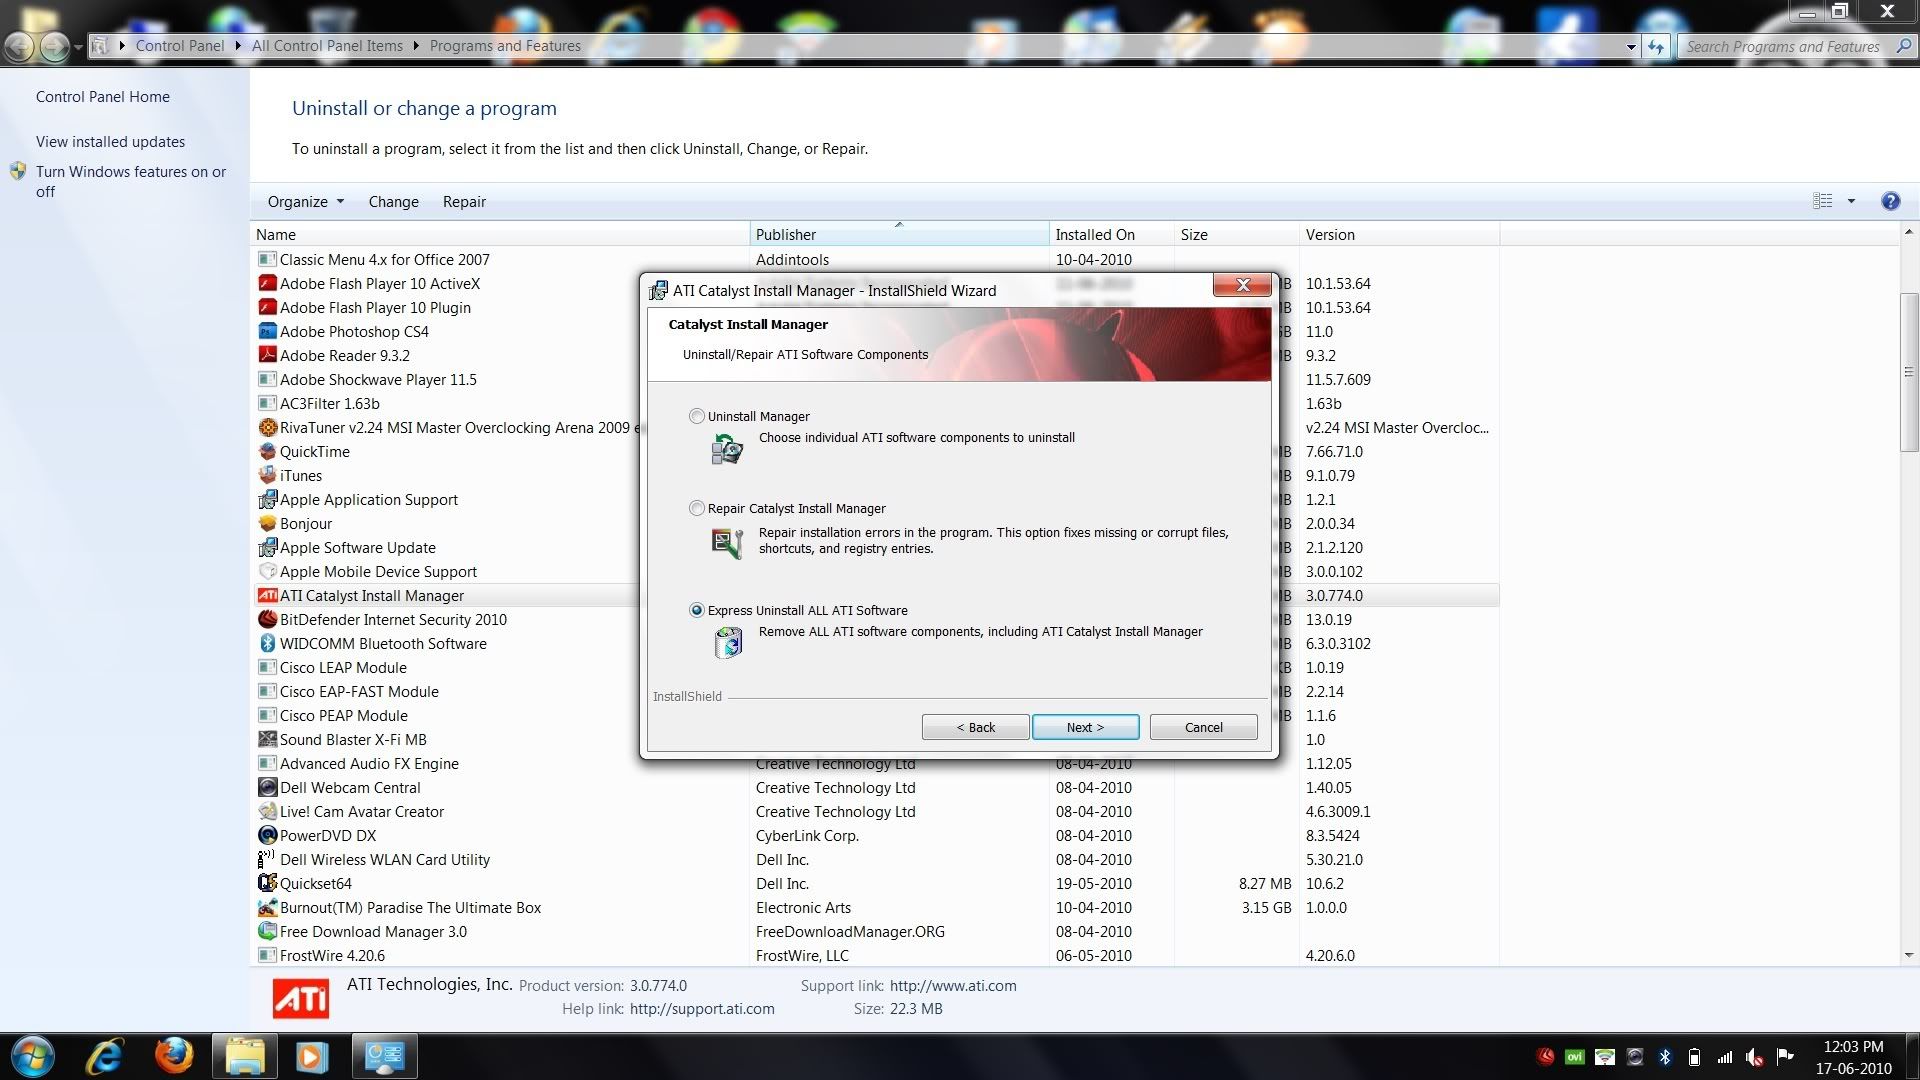Screen dimensions: 1920x1080
Task: Click the taskbar clock showing 12:03 PM
Action: pyautogui.click(x=1854, y=1057)
